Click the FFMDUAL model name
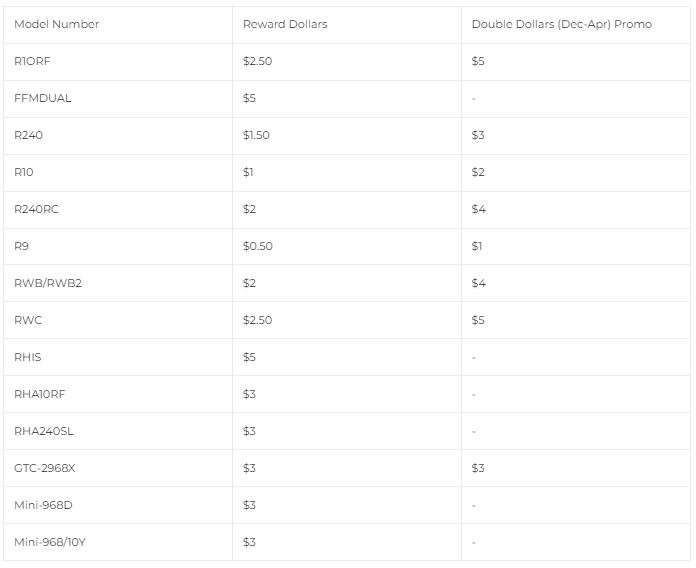The width and height of the screenshot is (696, 568). coord(43,98)
